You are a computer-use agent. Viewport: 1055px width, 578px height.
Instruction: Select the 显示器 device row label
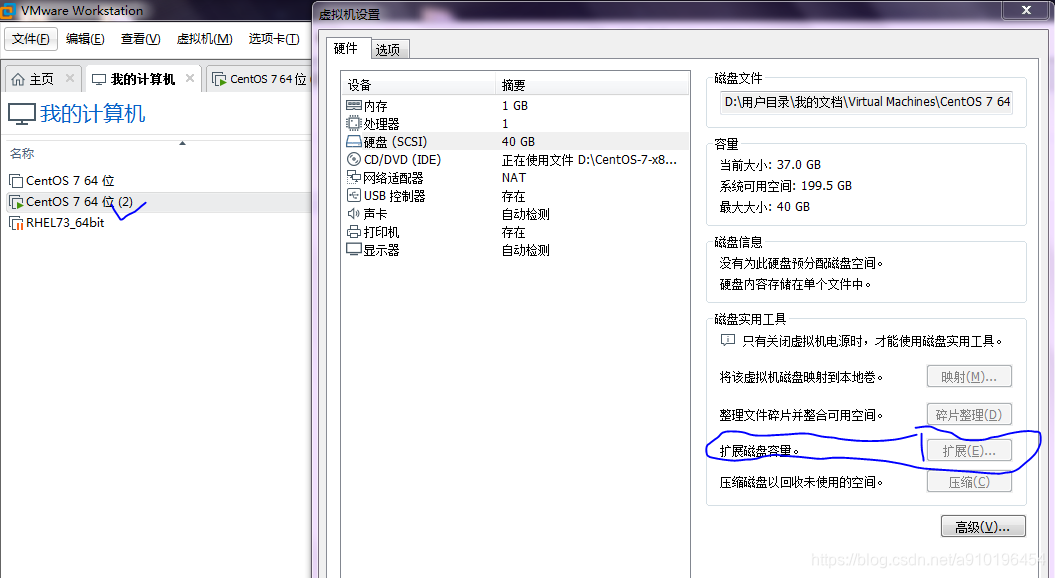(x=381, y=250)
